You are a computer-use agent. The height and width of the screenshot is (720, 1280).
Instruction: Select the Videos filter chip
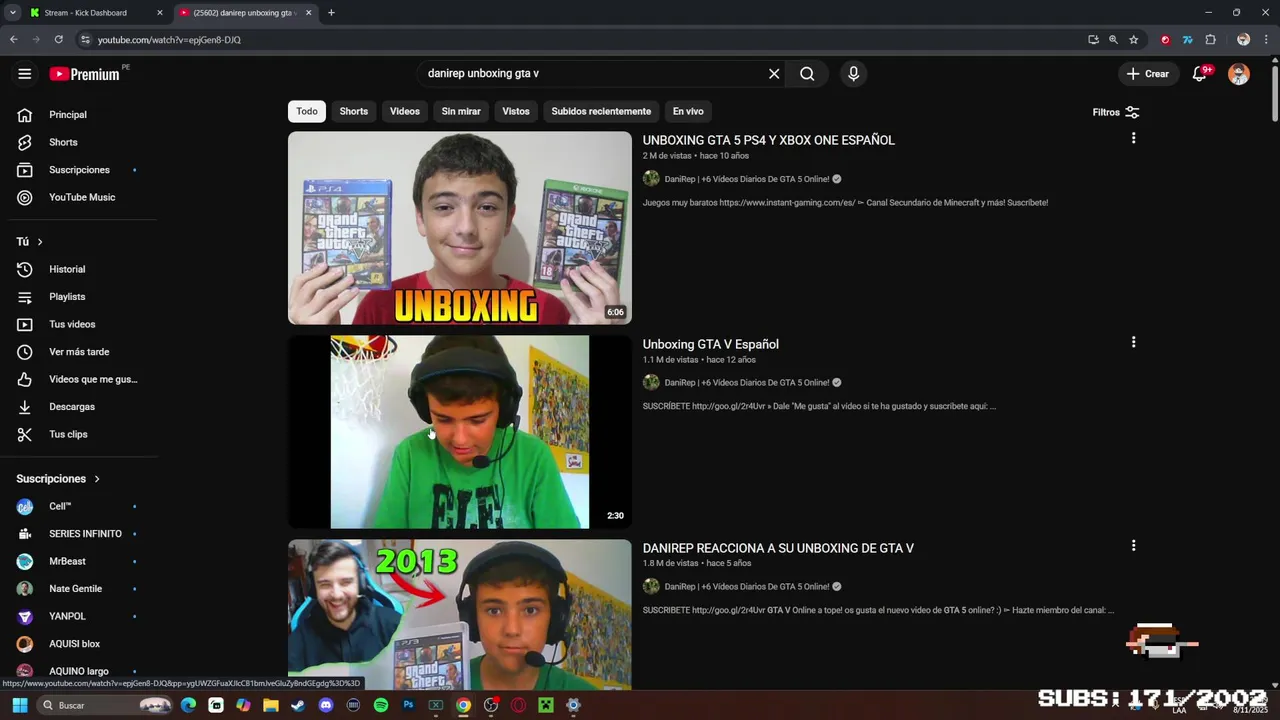click(404, 111)
